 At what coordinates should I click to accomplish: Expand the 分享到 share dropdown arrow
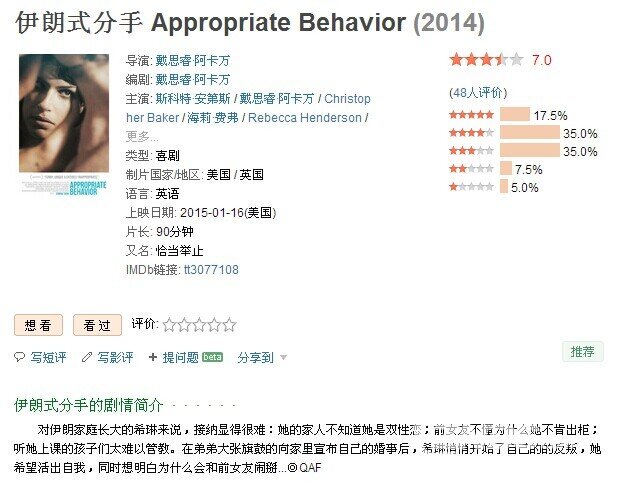click(x=283, y=357)
